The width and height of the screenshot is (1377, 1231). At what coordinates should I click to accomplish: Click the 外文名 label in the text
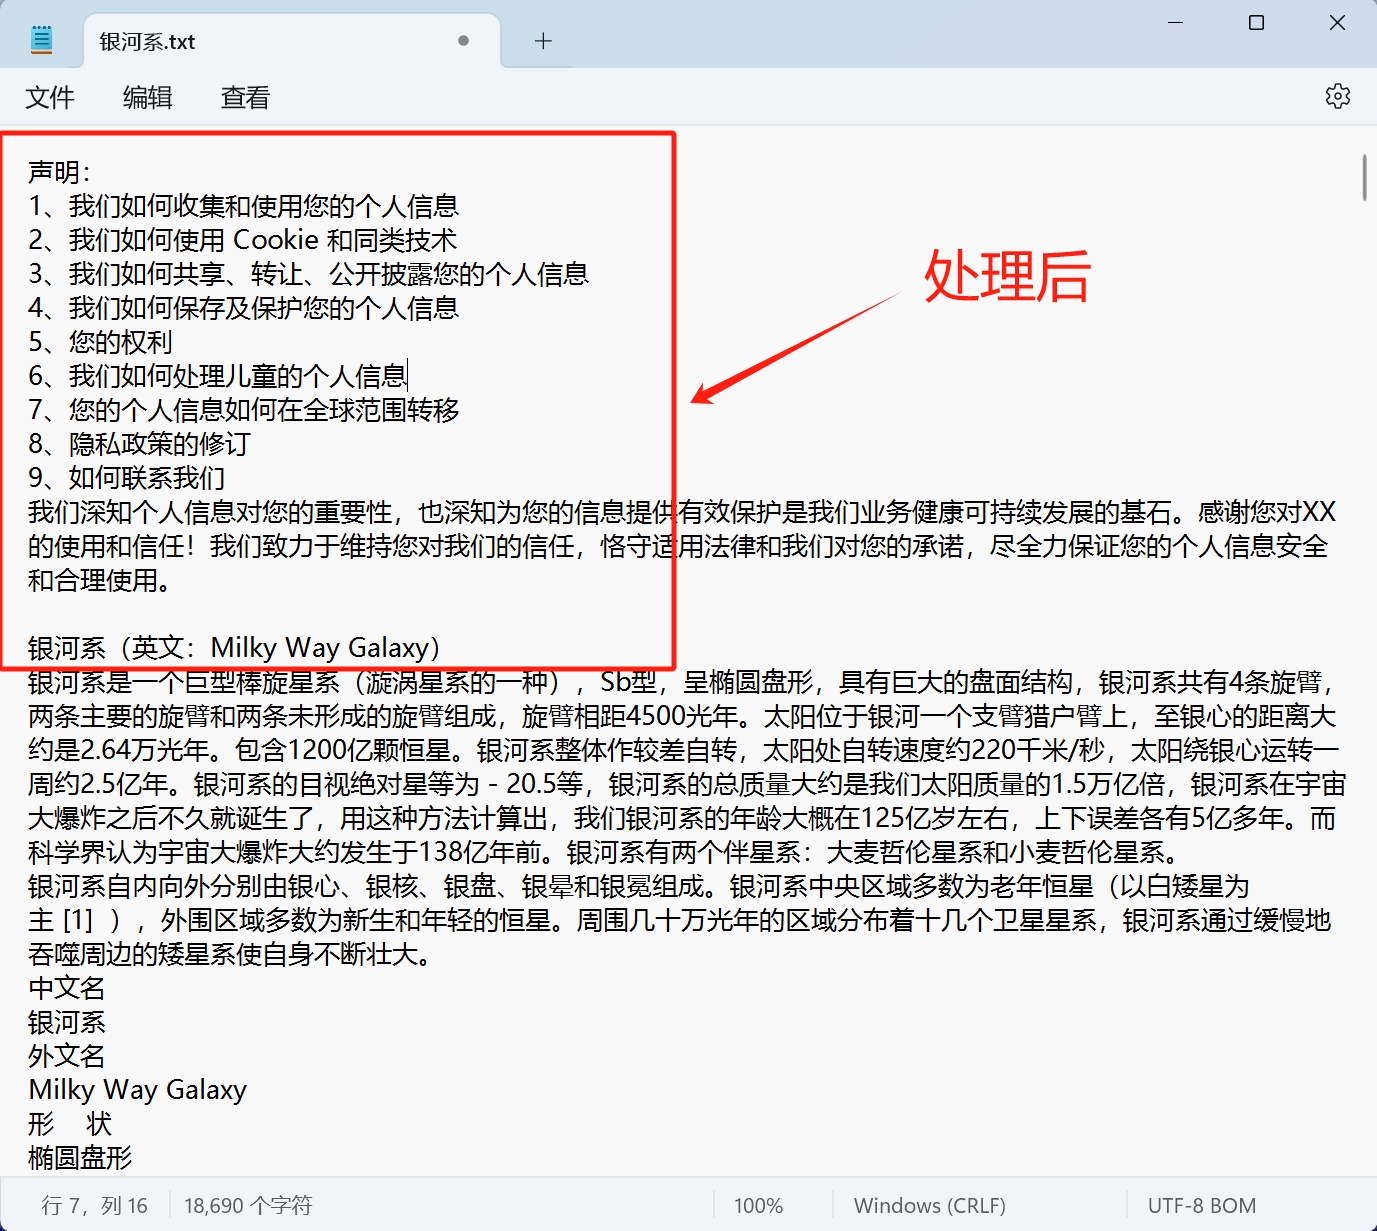pos(65,1055)
